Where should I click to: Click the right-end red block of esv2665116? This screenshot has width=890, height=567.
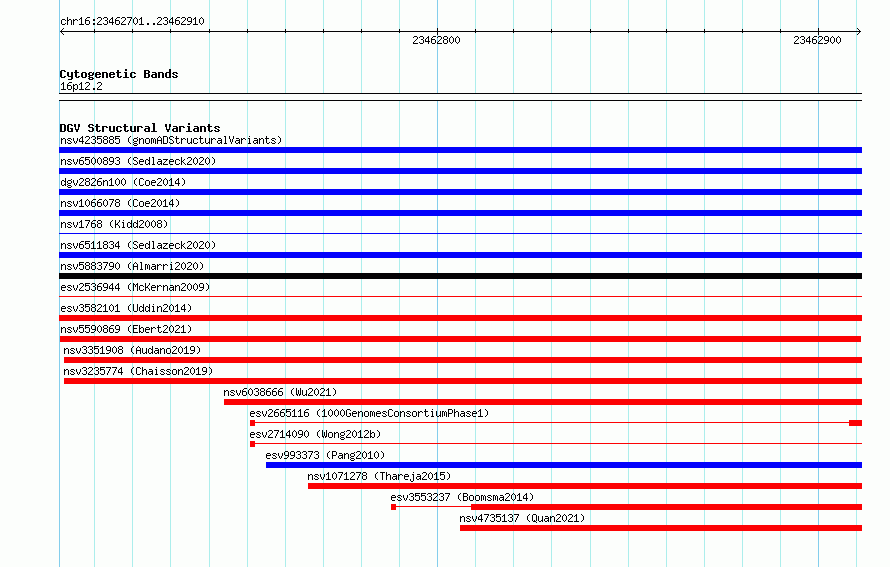855,423
